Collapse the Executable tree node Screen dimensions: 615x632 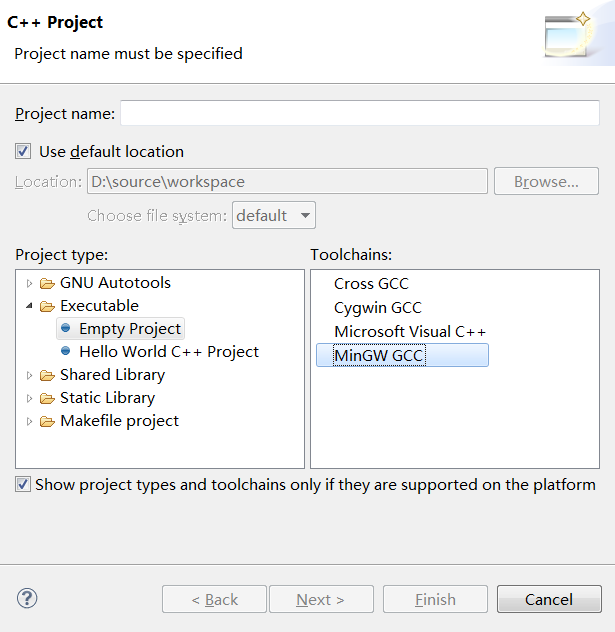coord(29,306)
